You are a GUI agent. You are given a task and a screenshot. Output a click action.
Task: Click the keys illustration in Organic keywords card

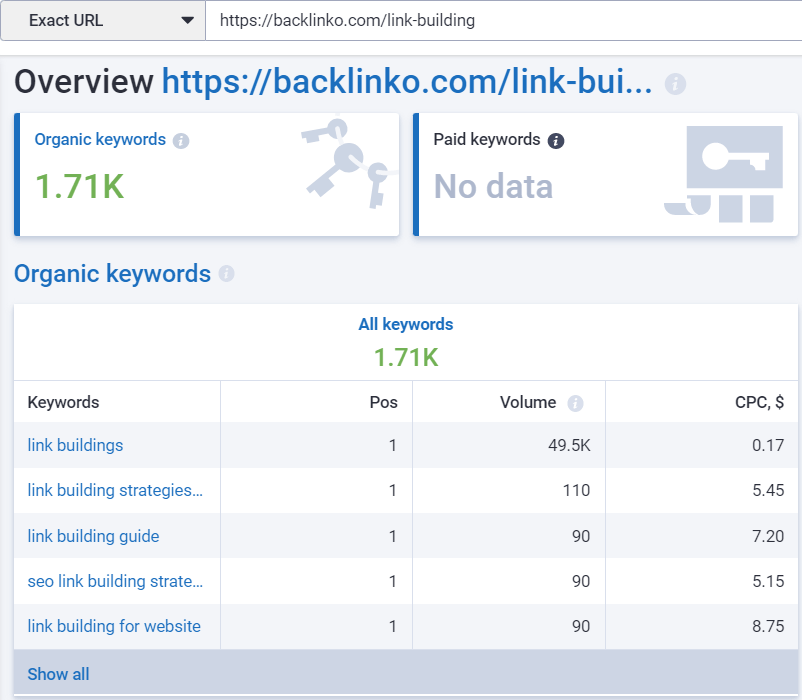coord(343,163)
